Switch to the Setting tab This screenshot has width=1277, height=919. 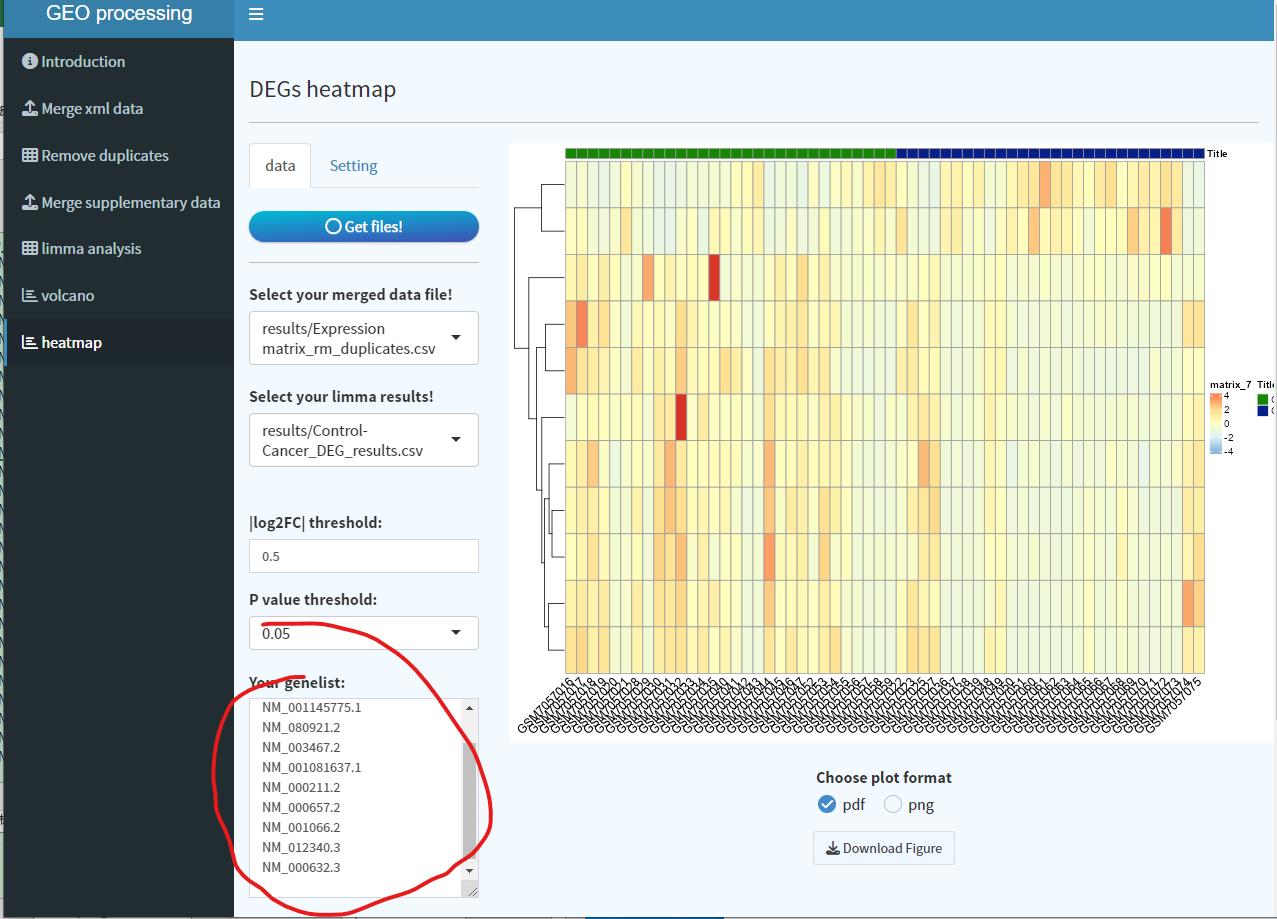pyautogui.click(x=354, y=165)
